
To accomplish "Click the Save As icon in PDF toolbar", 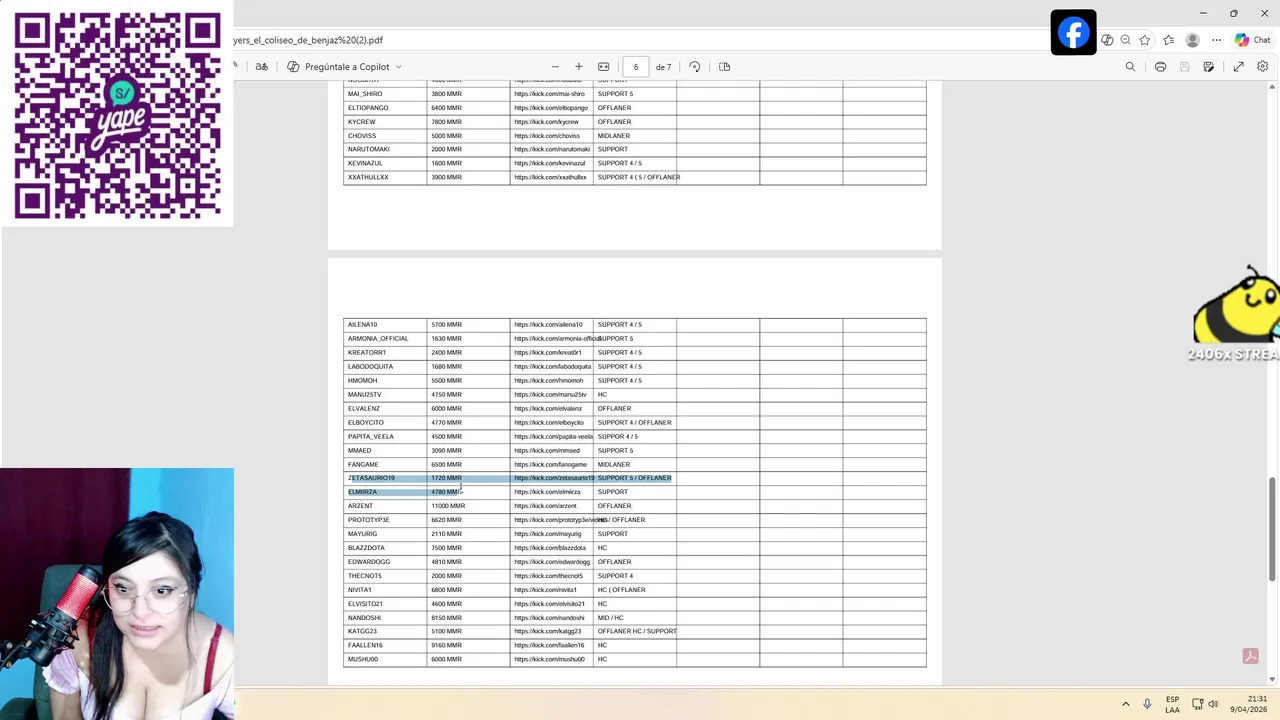I will pos(1209,67).
